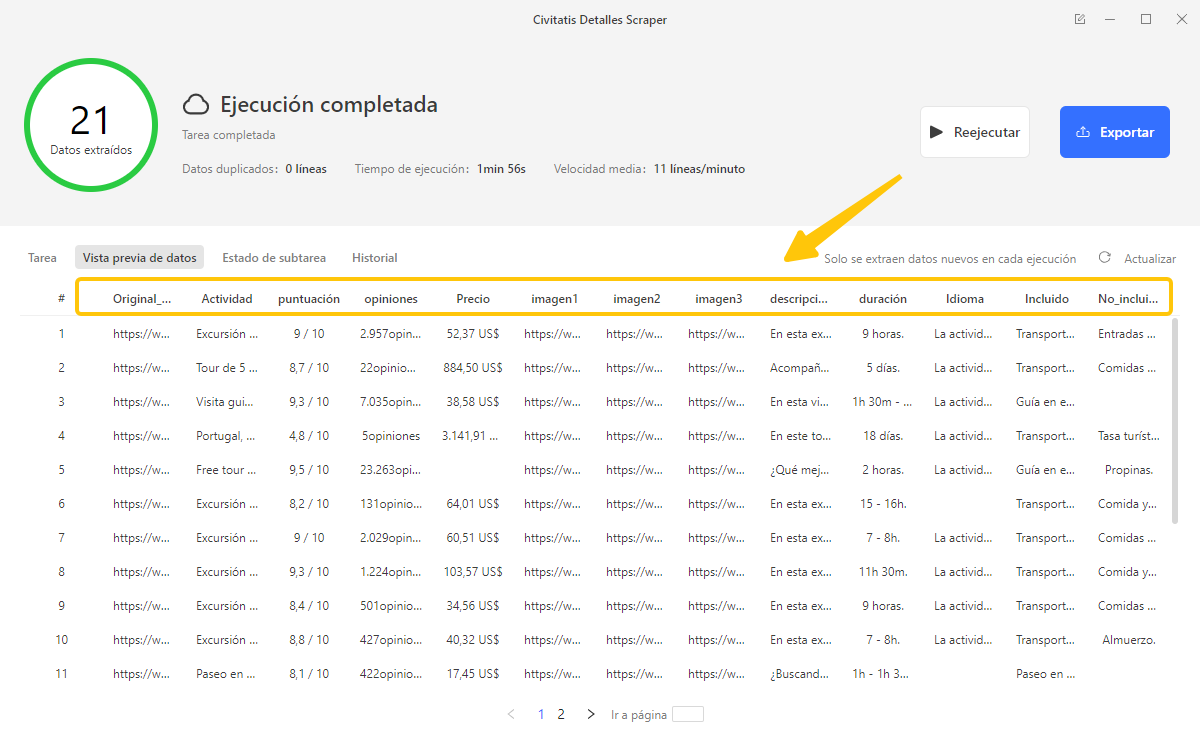This screenshot has width=1200, height=734.
Task: Click the refresh icon beside Actualizar
Action: 1104,258
